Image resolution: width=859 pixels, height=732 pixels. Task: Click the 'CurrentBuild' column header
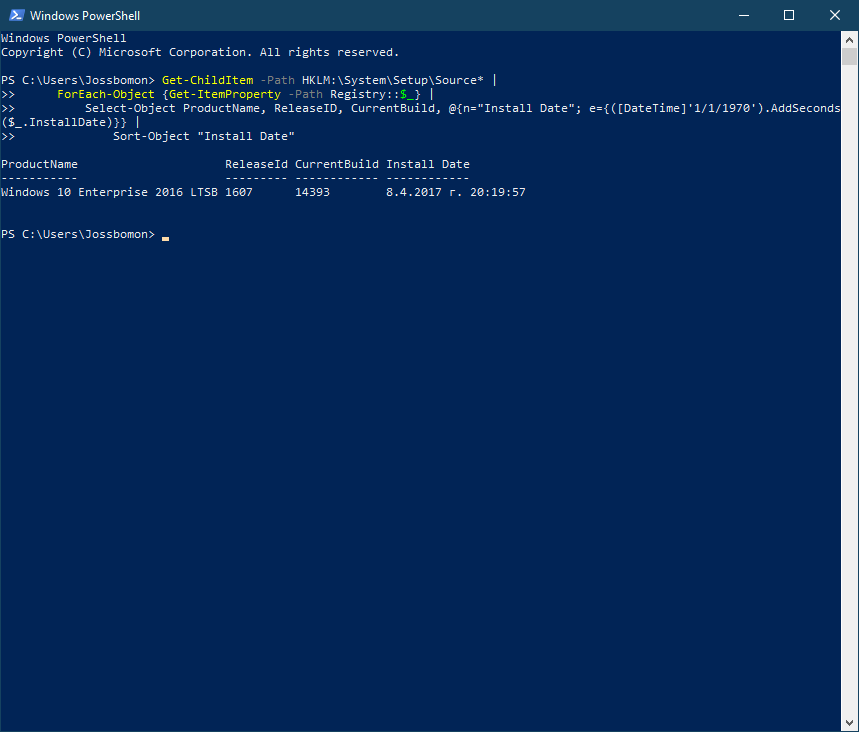tap(337, 164)
